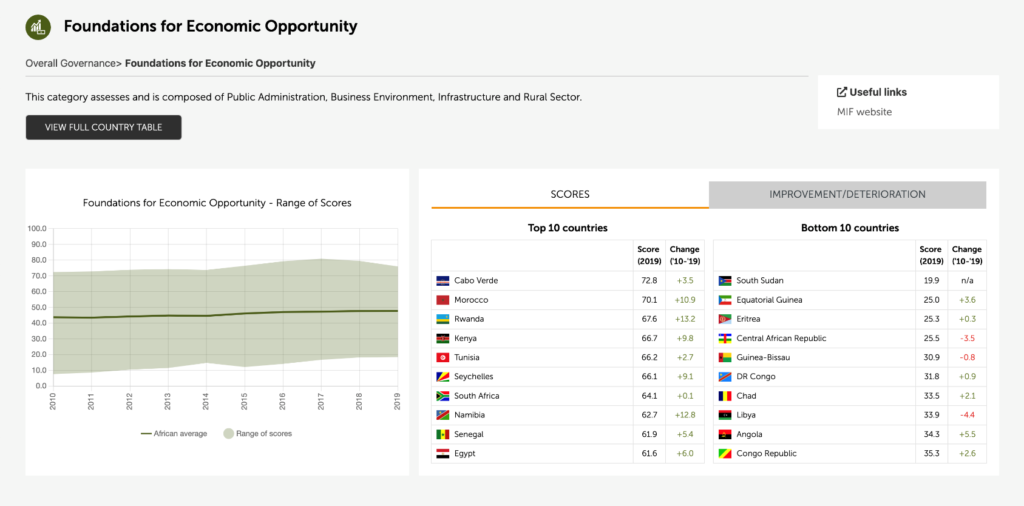The height and width of the screenshot is (506, 1024).
Task: Switch to the Improvement/Deterioration tab
Action: click(x=847, y=194)
